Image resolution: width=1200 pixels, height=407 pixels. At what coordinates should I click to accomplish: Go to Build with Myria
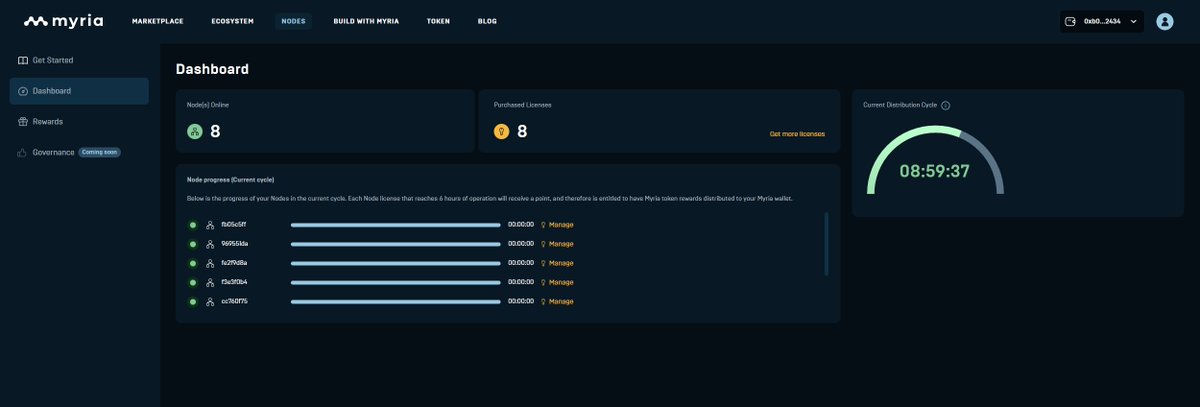click(366, 21)
